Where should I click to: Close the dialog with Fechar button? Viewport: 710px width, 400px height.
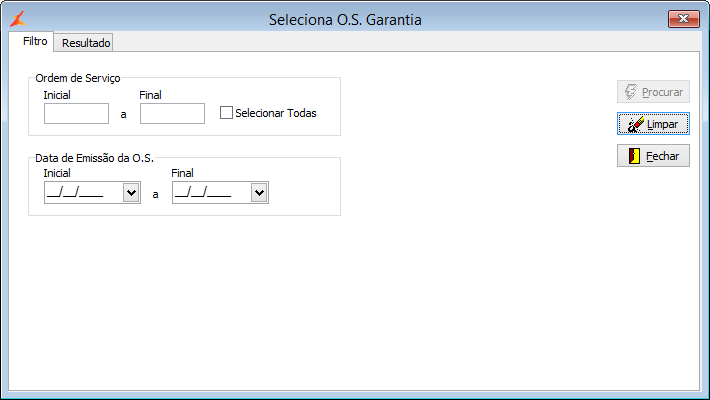click(653, 156)
